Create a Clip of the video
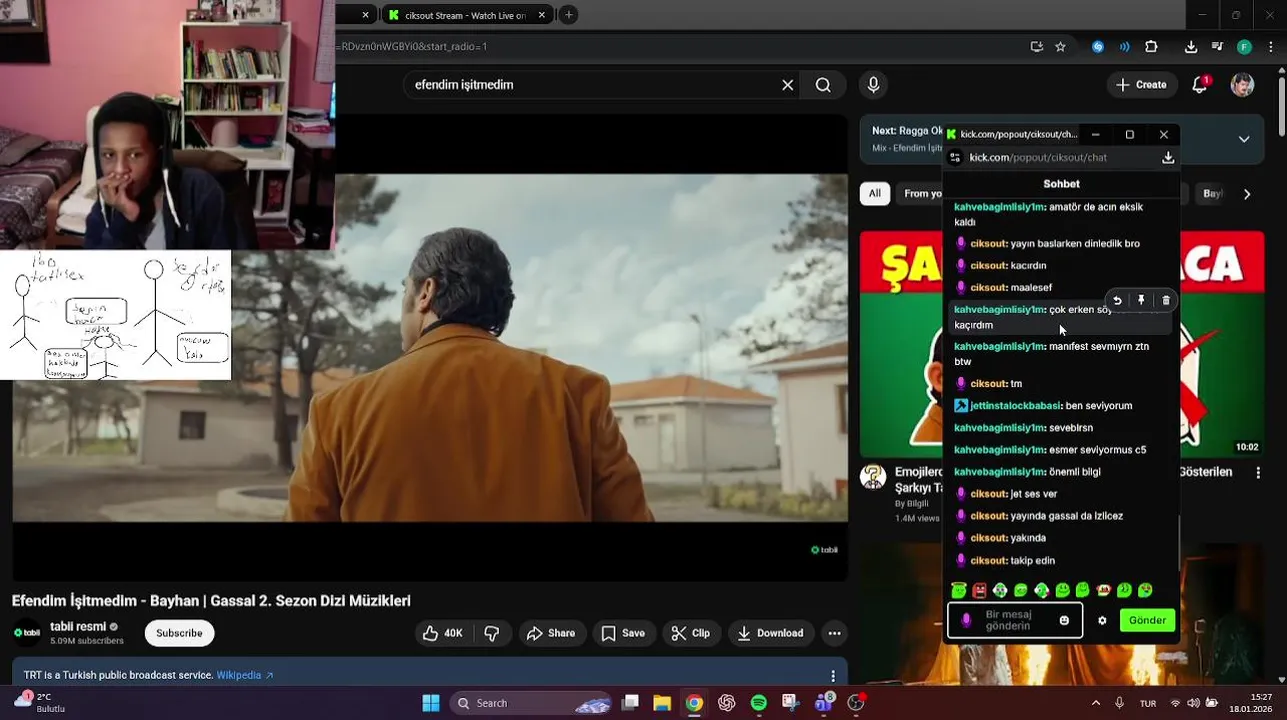The width and height of the screenshot is (1287, 720). pos(691,633)
